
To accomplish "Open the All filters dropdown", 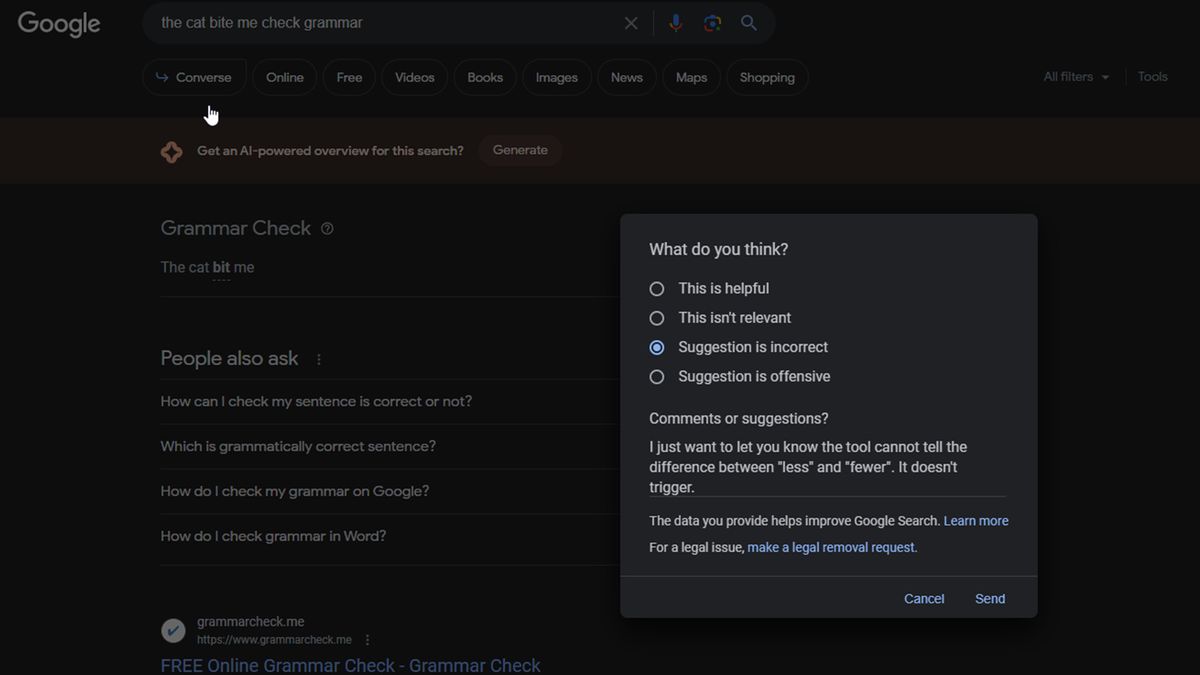I will click(1076, 76).
